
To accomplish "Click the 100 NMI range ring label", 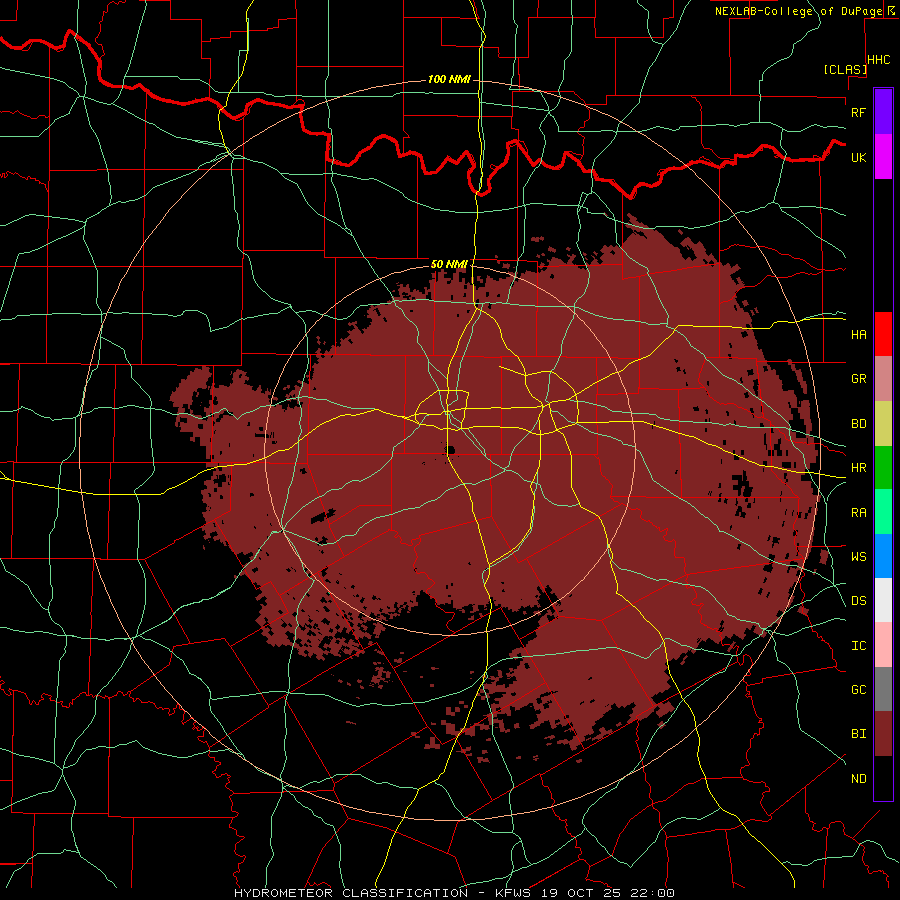I will [x=449, y=79].
